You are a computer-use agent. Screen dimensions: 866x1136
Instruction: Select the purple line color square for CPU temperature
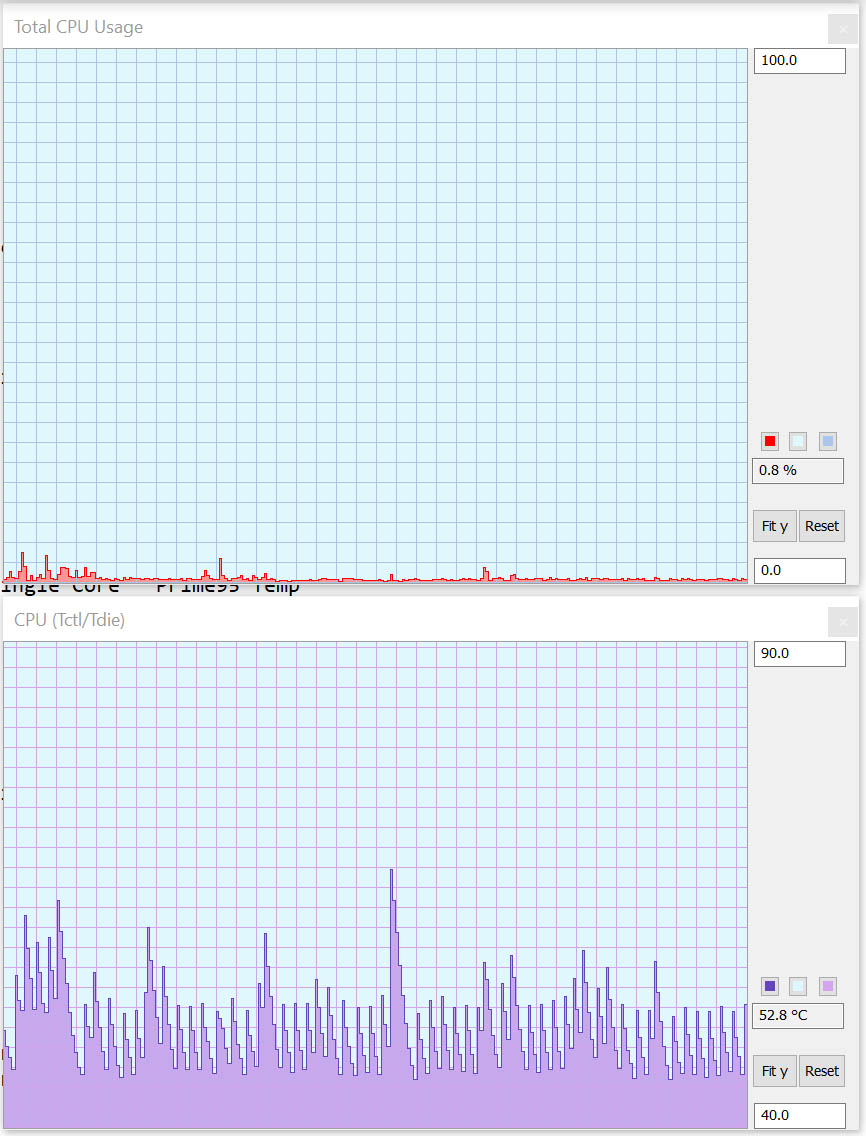point(769,986)
